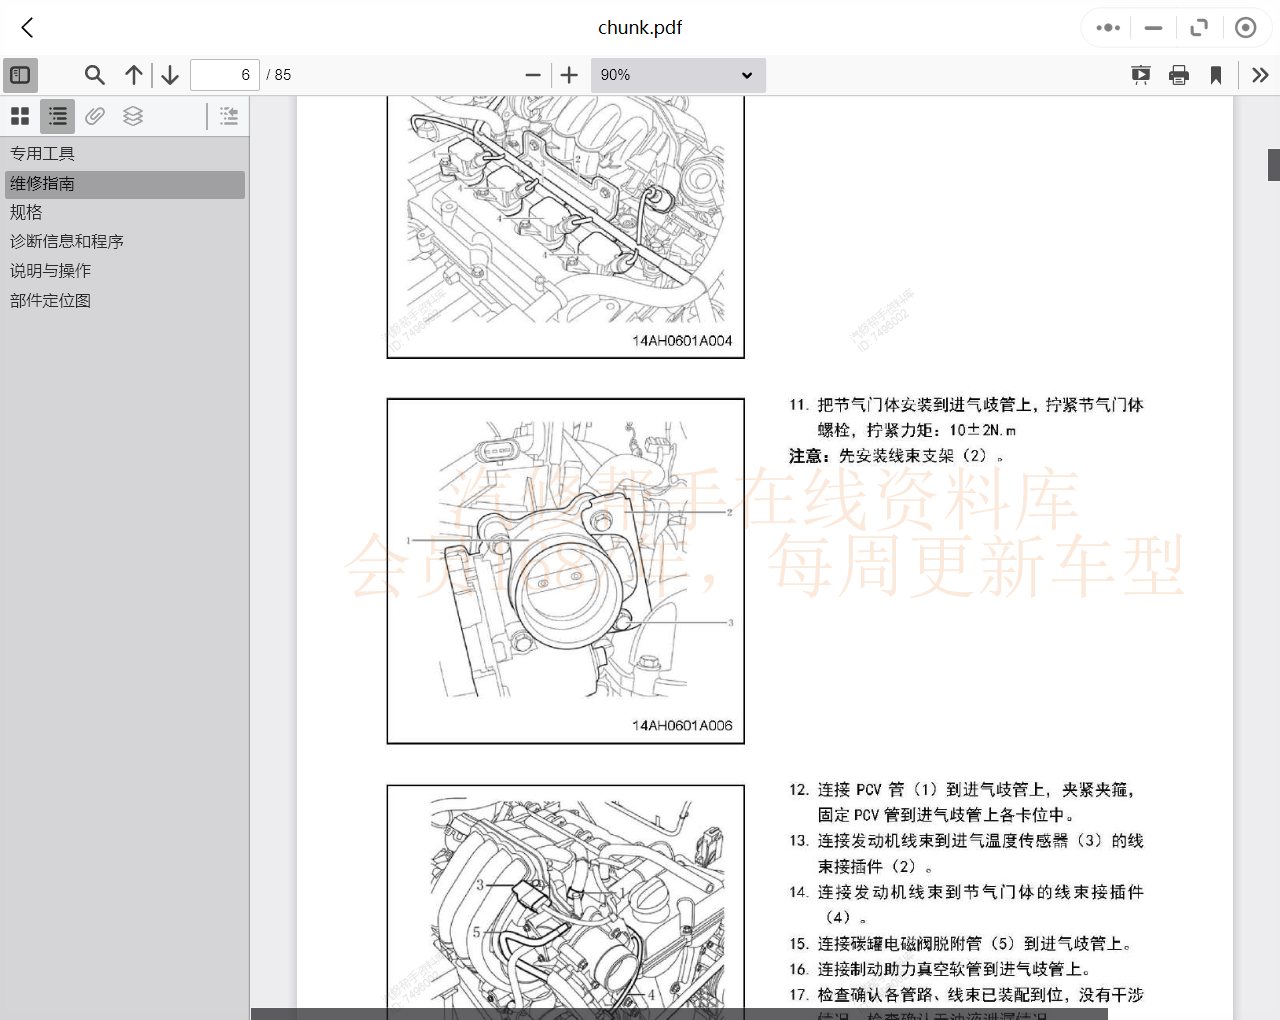Toggle the sidebar visibility
Image resolution: width=1280 pixels, height=1020 pixels.
tap(20, 75)
